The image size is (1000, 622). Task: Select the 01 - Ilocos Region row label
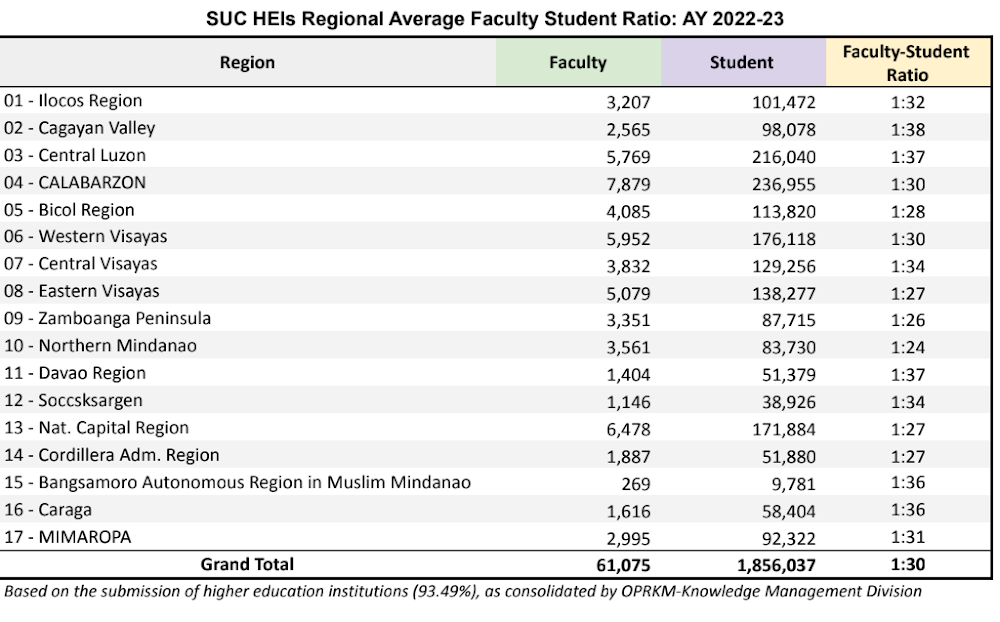coord(73,101)
